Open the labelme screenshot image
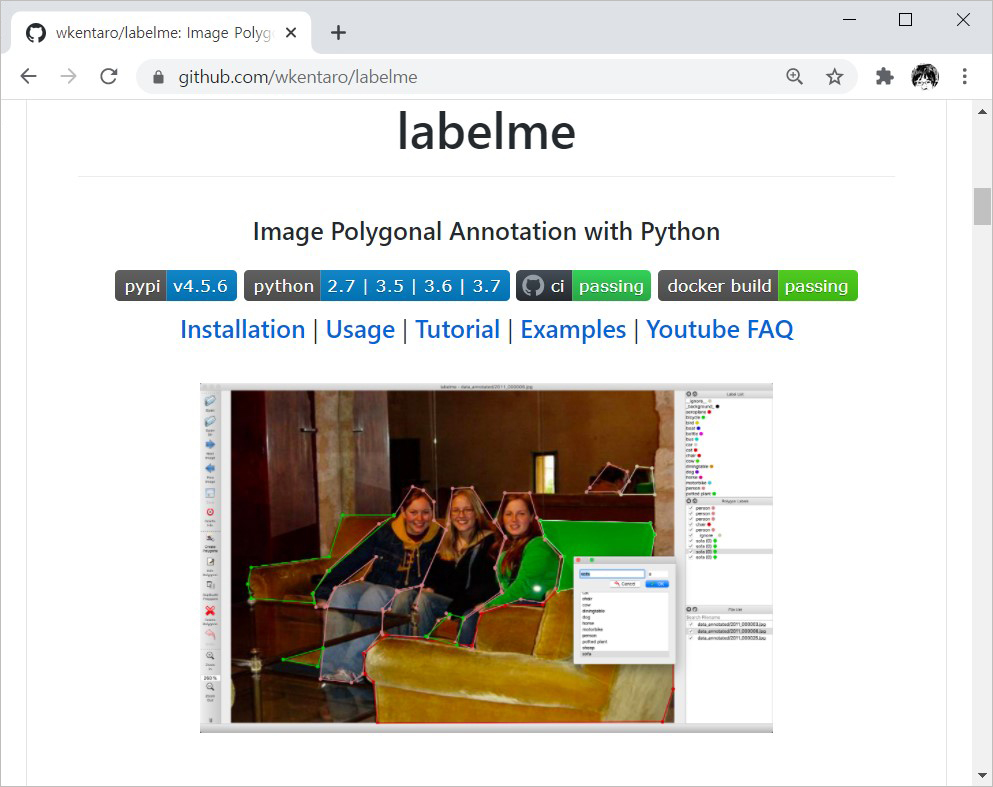This screenshot has height=787, width=993. tap(486, 558)
